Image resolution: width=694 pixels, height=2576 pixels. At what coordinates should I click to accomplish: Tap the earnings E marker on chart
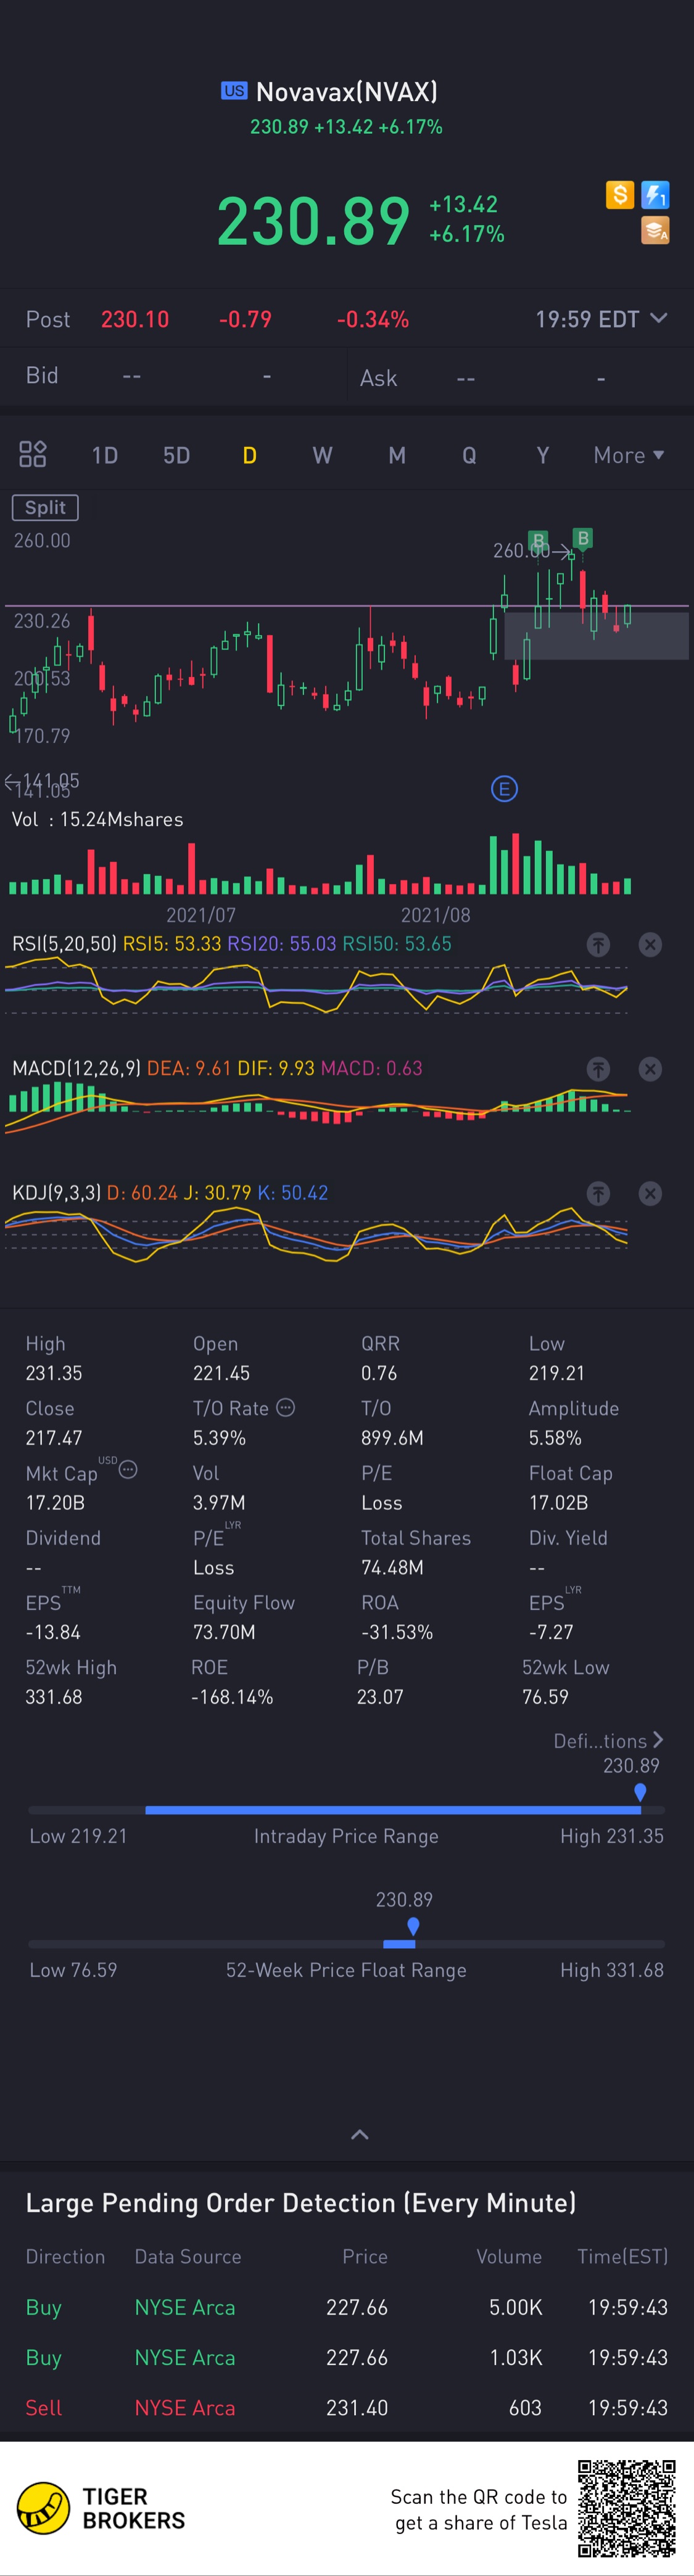[x=504, y=789]
